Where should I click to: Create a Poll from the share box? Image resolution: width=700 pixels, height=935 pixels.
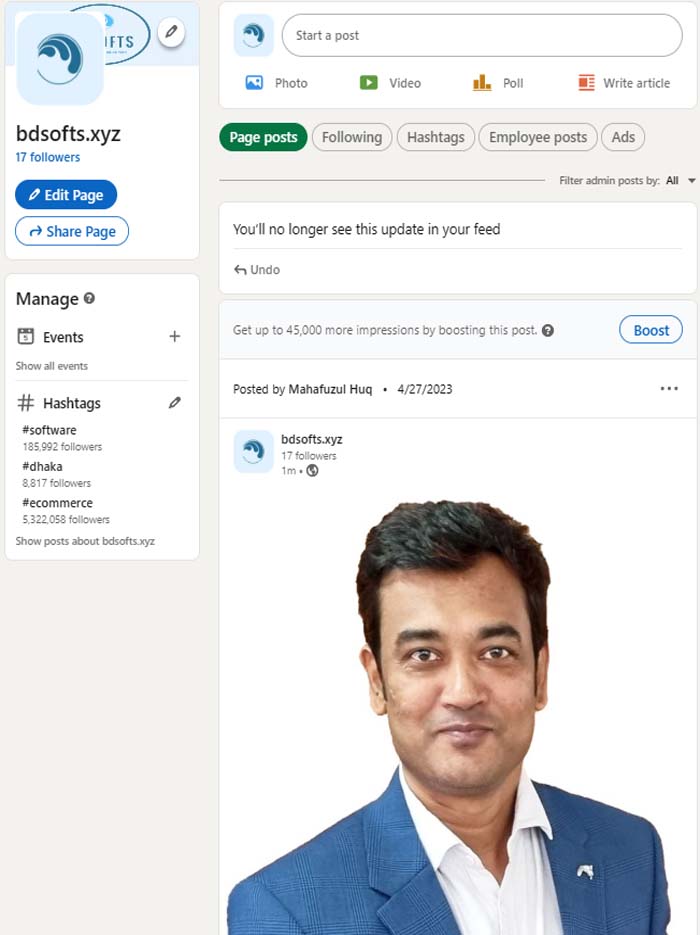497,83
